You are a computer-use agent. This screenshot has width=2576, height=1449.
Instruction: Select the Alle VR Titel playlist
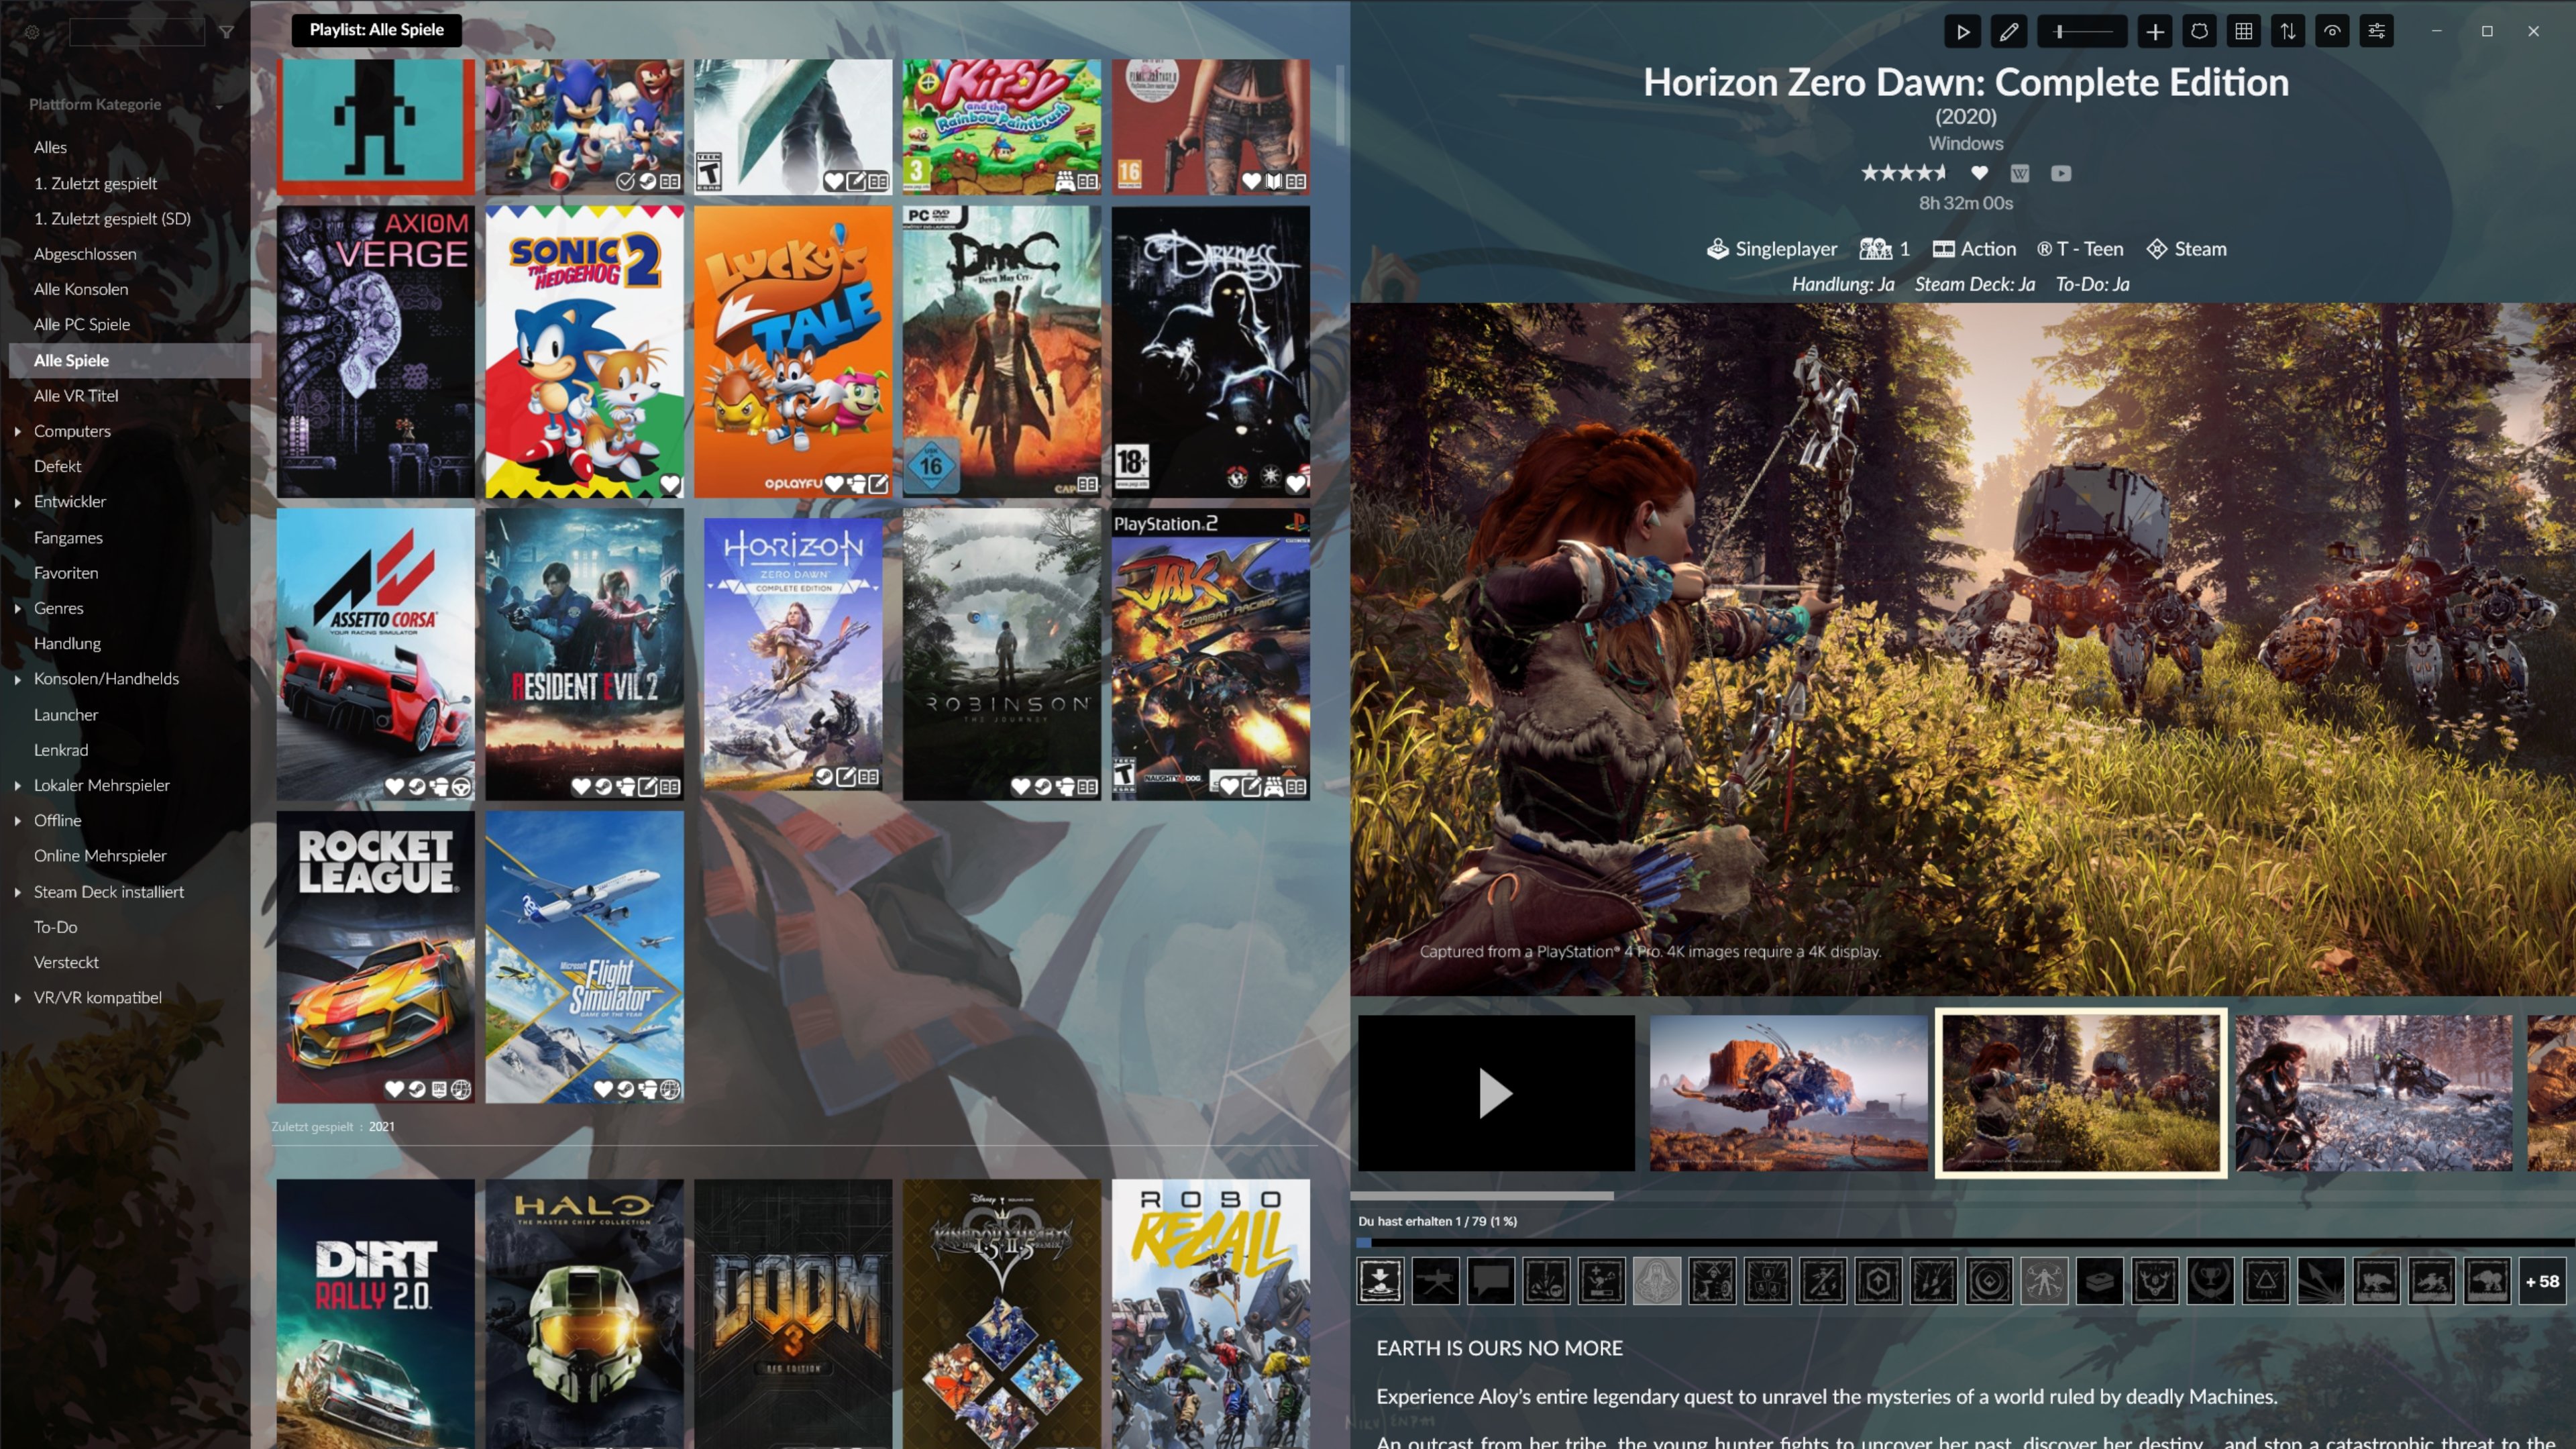pos(76,396)
